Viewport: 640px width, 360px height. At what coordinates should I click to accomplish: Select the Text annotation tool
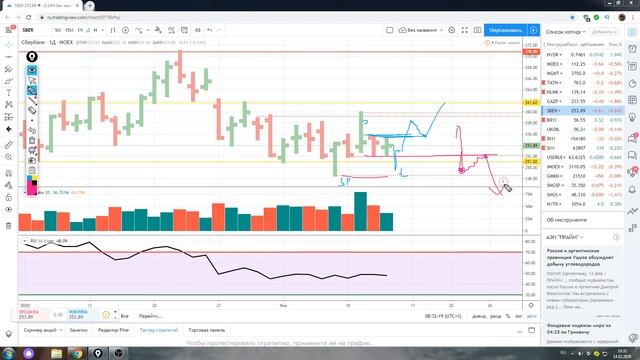(x=9, y=93)
